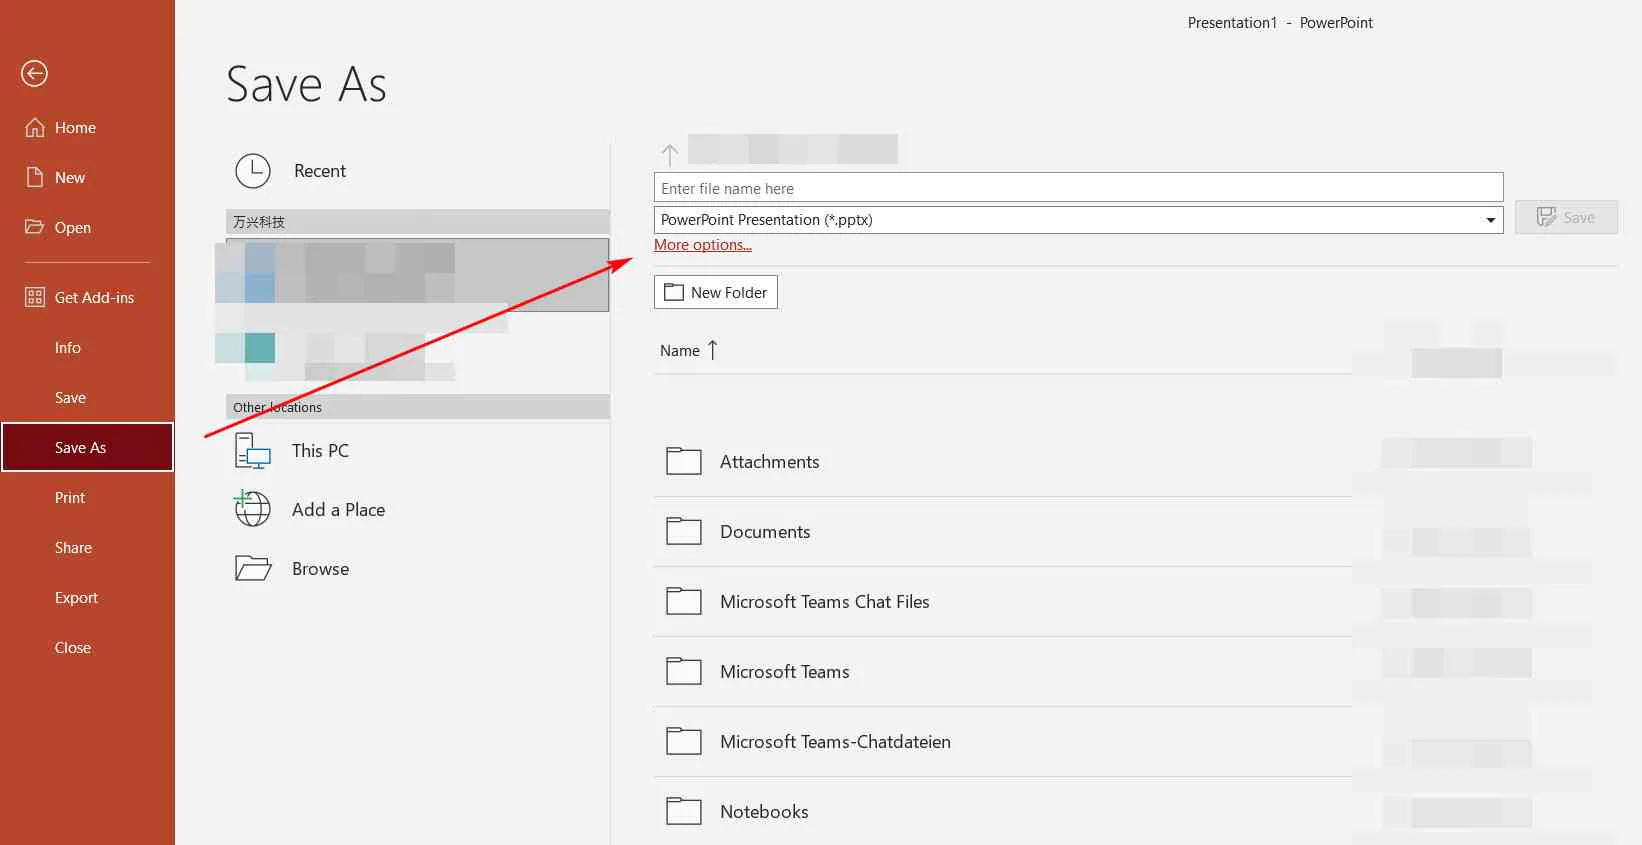Select Export in the sidebar
Screen dimensions: 1642x845
76,597
